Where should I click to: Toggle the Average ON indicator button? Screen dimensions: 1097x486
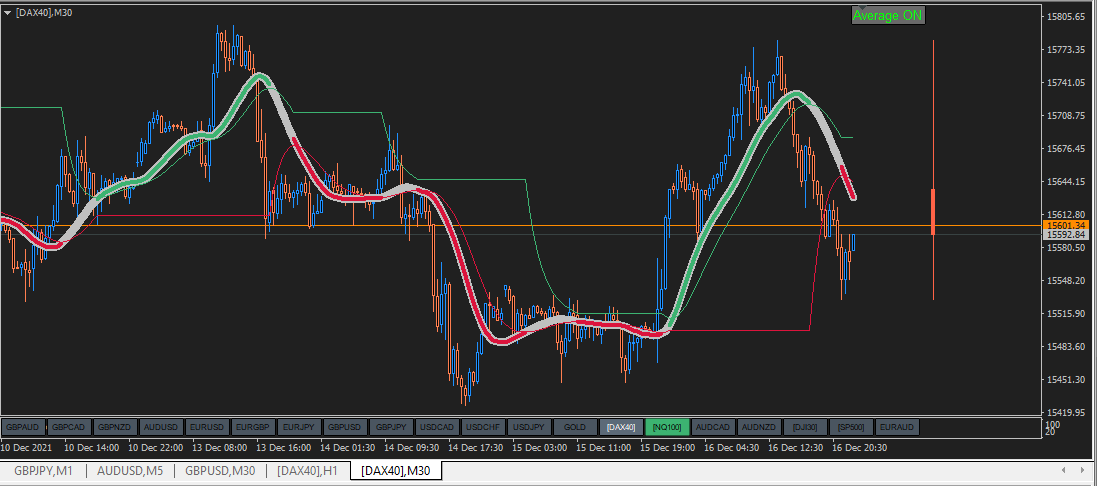coord(888,15)
